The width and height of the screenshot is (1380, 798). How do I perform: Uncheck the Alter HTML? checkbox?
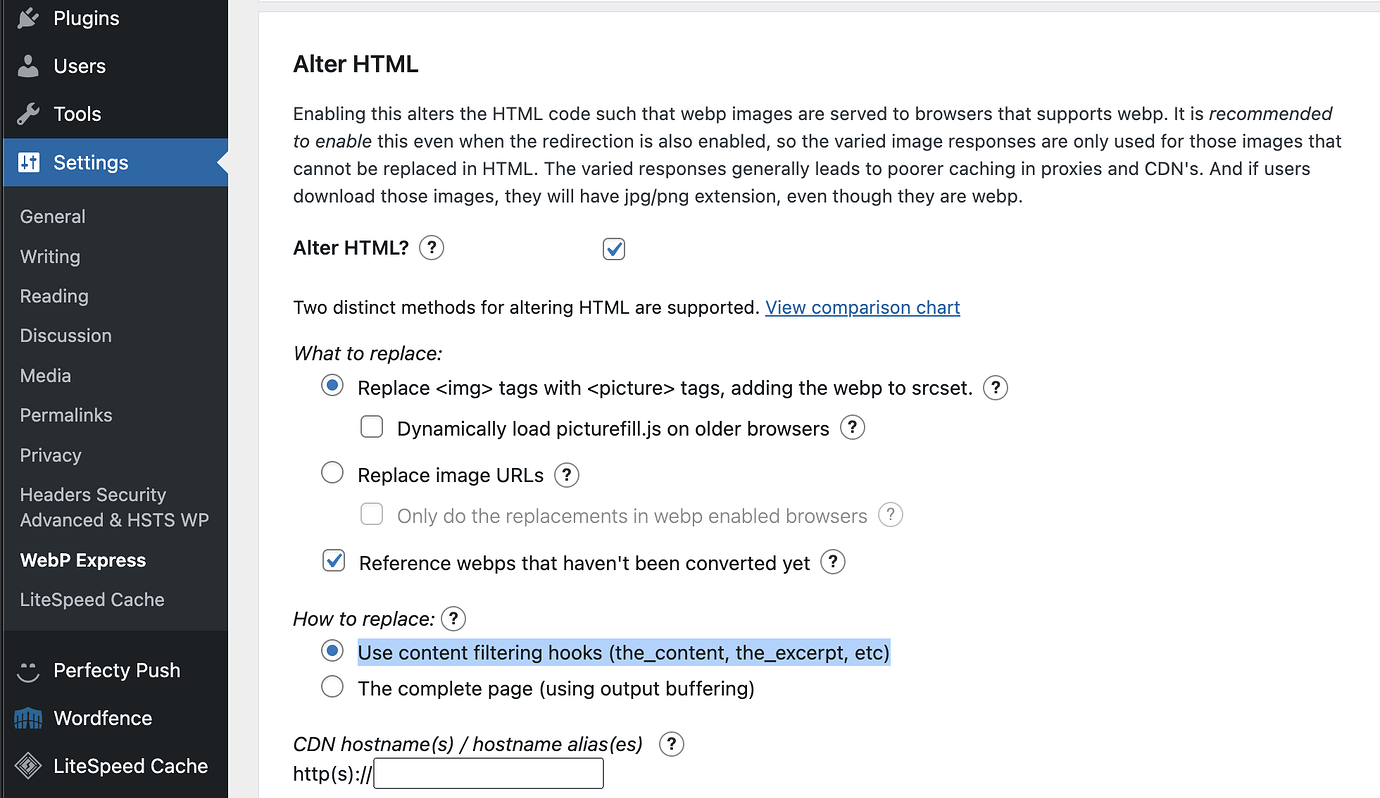point(614,249)
